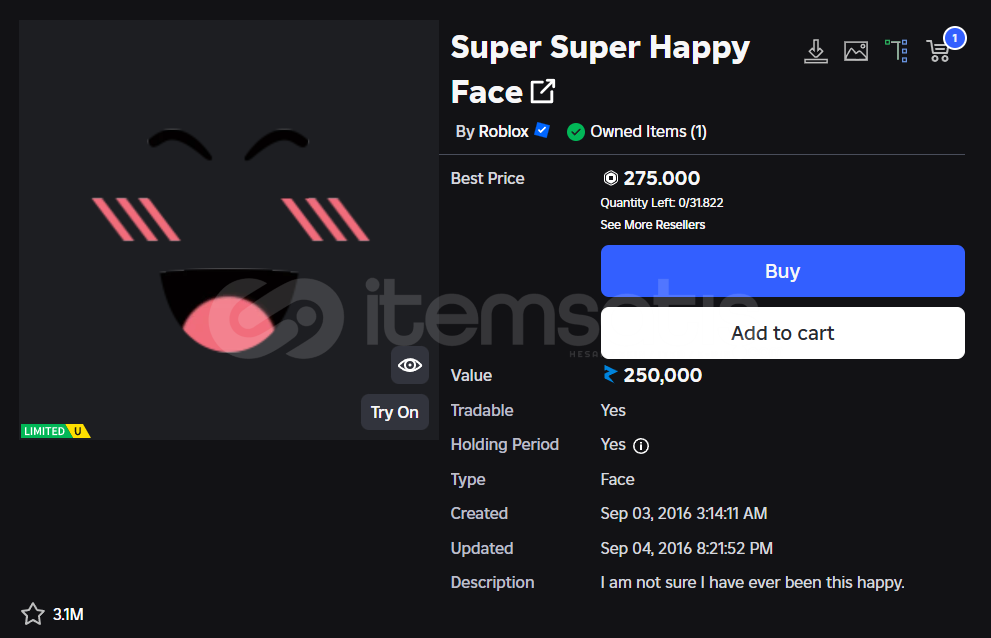Add item to cart
991x638 pixels.
782,333
